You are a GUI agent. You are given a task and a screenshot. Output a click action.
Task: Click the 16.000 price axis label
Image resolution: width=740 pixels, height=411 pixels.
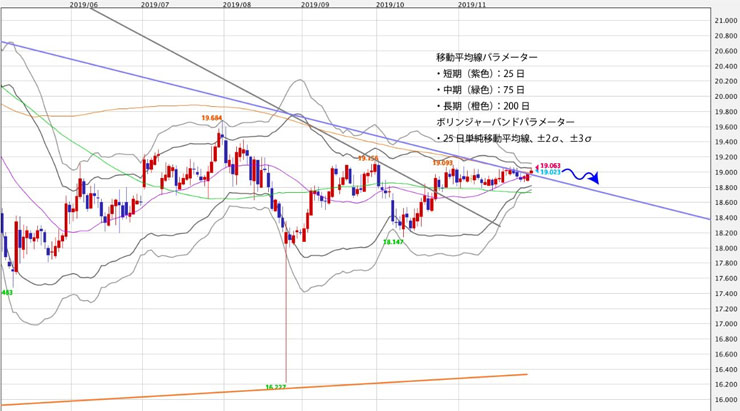pyautogui.click(x=726, y=400)
